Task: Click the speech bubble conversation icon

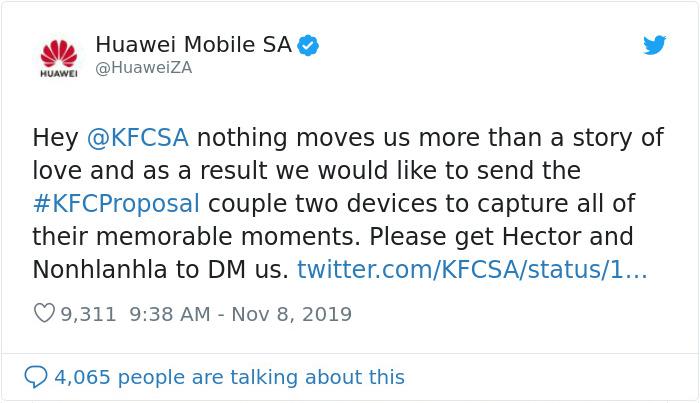Action: pos(36,377)
